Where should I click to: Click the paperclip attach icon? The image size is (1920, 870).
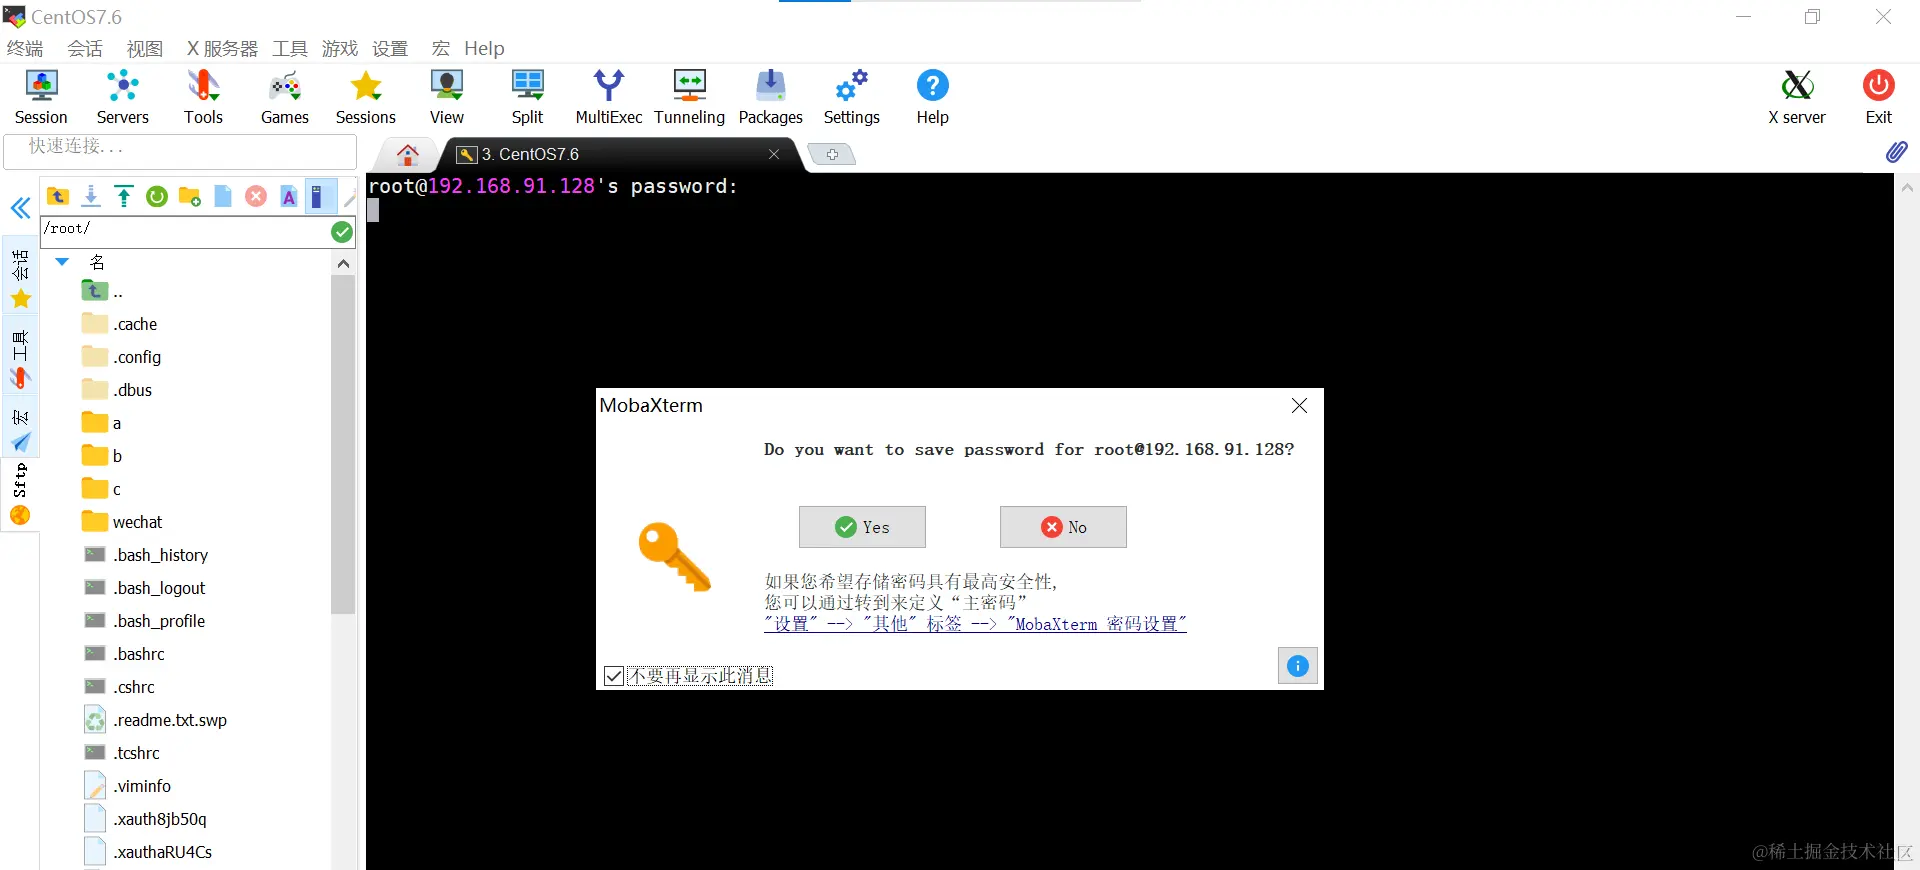(x=1896, y=152)
